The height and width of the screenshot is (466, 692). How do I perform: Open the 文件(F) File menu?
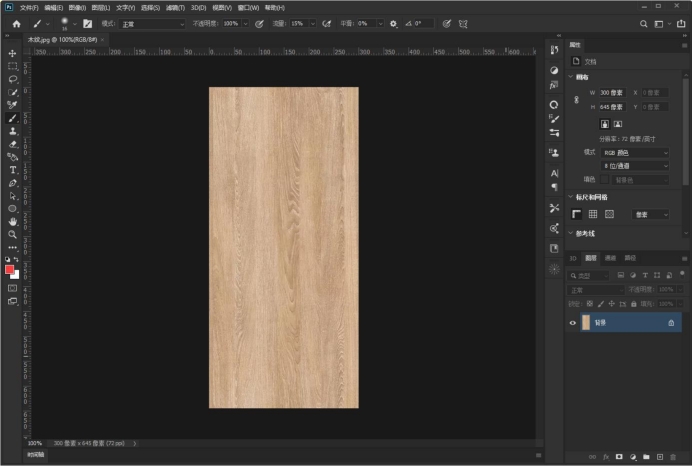coord(29,8)
